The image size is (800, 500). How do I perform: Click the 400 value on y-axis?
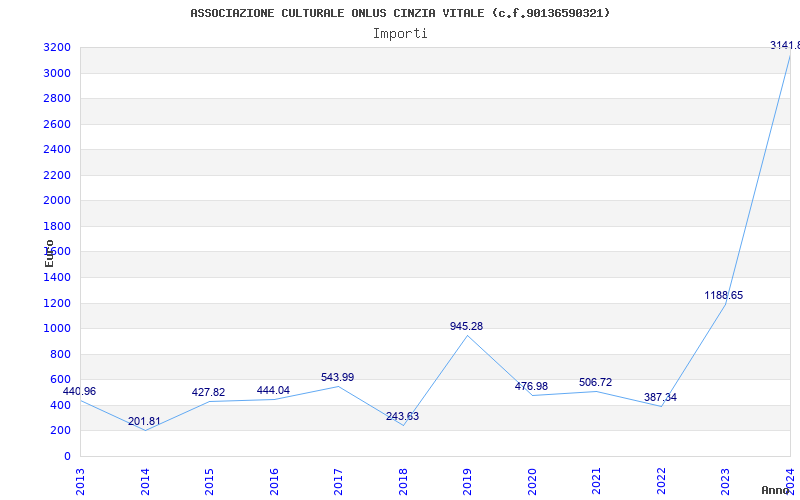tap(60, 406)
